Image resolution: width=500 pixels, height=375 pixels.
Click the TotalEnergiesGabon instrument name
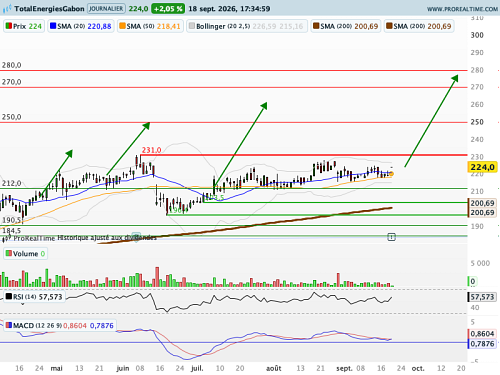click(49, 9)
